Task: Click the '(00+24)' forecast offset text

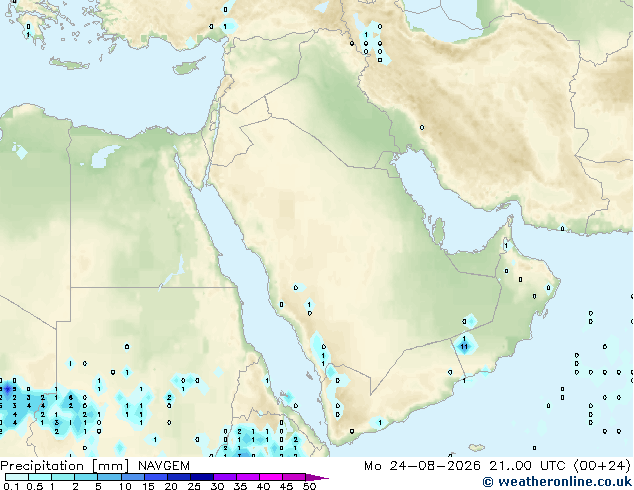Action: coord(602,466)
